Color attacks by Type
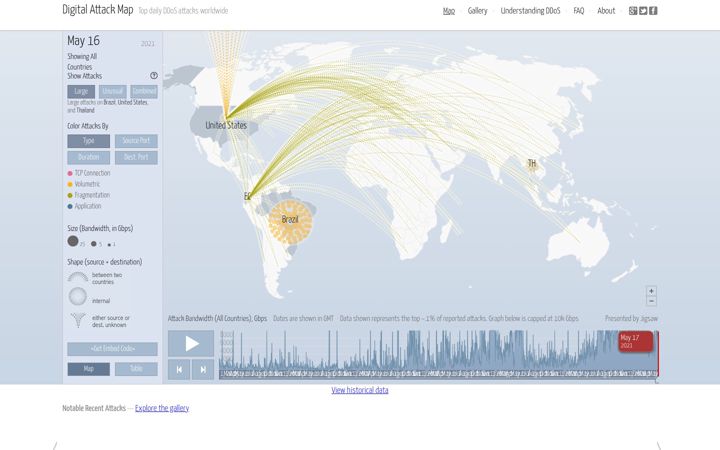Viewport: 720px width, 450px height. point(89,141)
